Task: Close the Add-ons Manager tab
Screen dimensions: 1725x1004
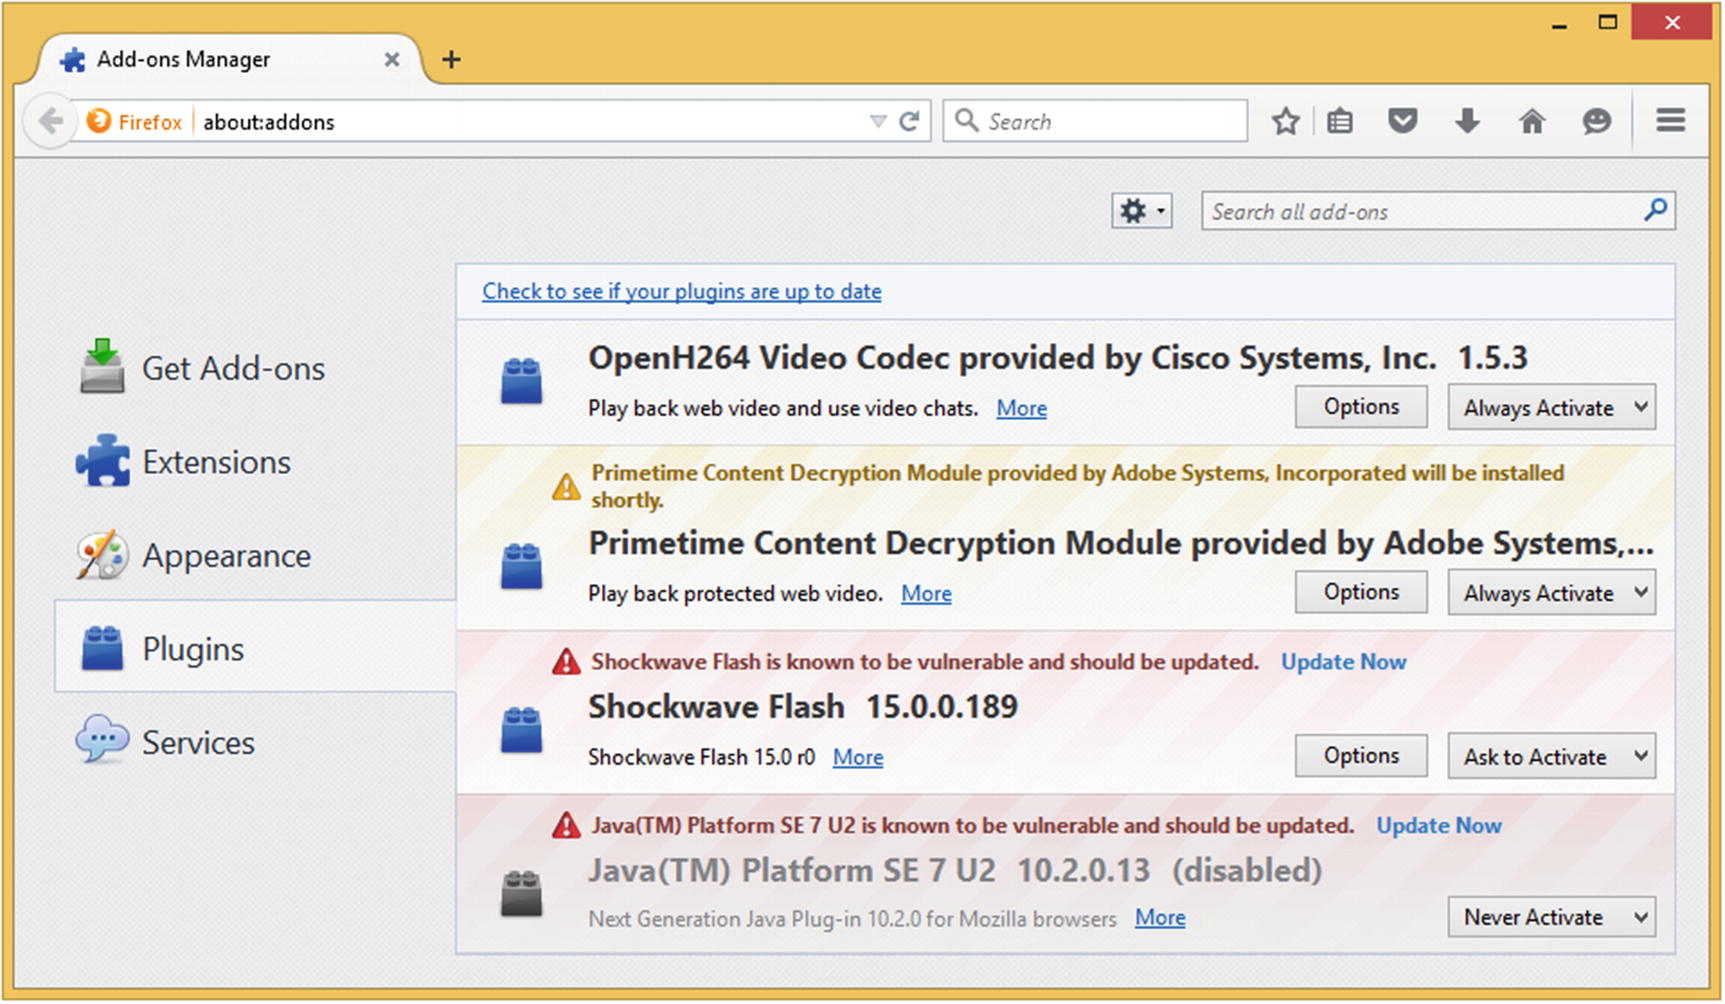Action: [392, 60]
